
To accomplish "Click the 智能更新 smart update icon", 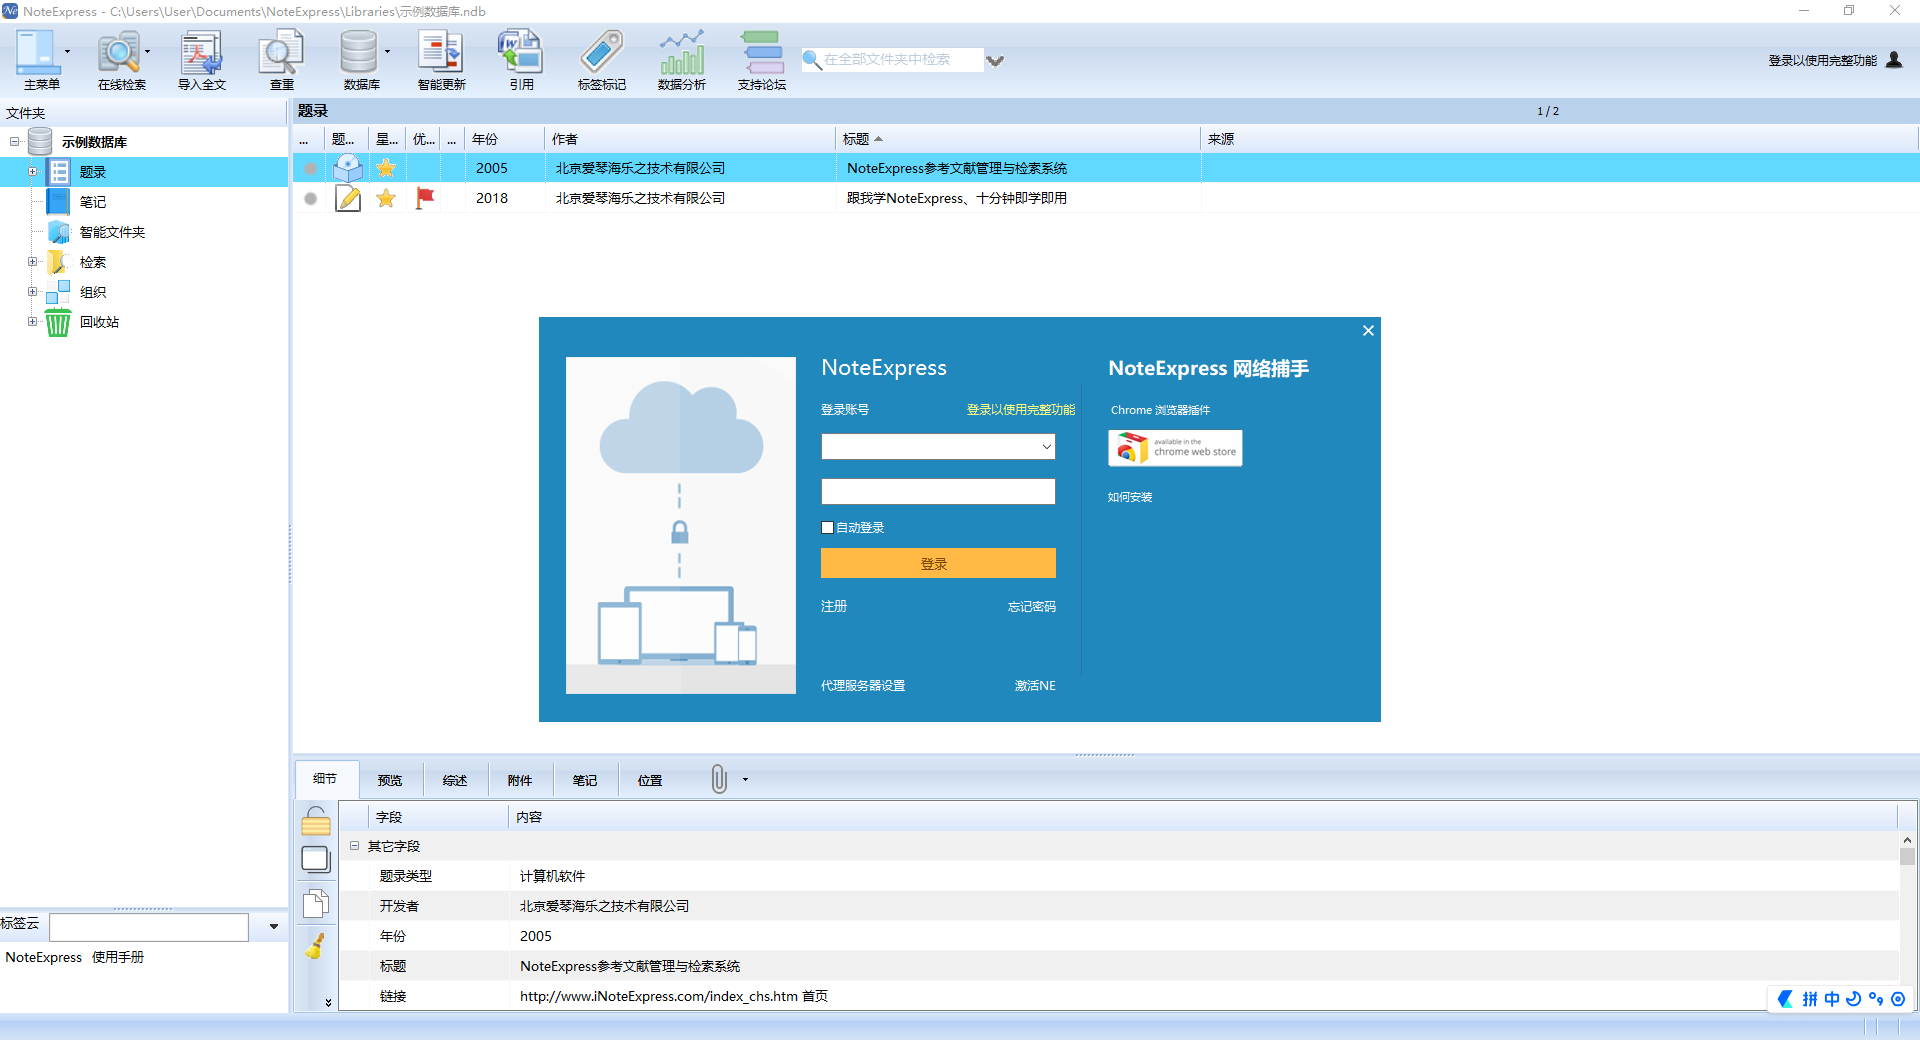I will (441, 60).
